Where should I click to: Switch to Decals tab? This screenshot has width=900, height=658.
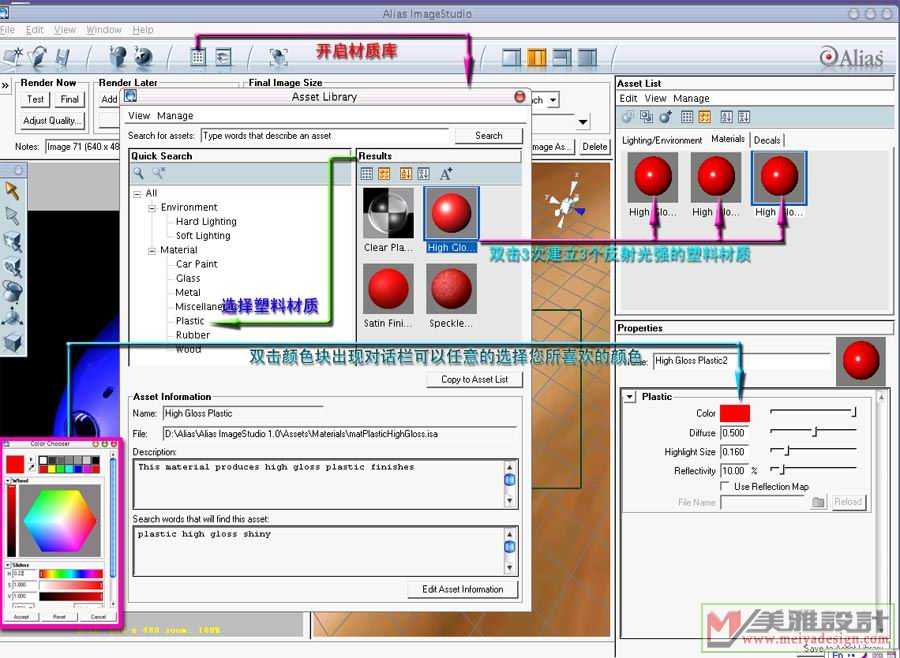767,140
